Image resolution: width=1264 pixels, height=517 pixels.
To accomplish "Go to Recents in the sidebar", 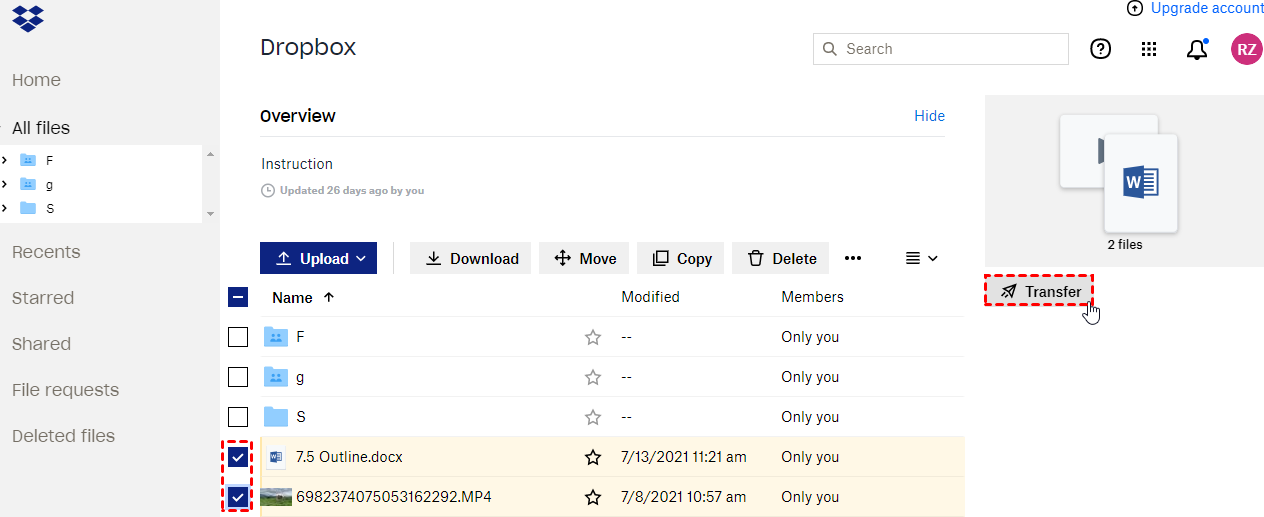I will pos(46,252).
